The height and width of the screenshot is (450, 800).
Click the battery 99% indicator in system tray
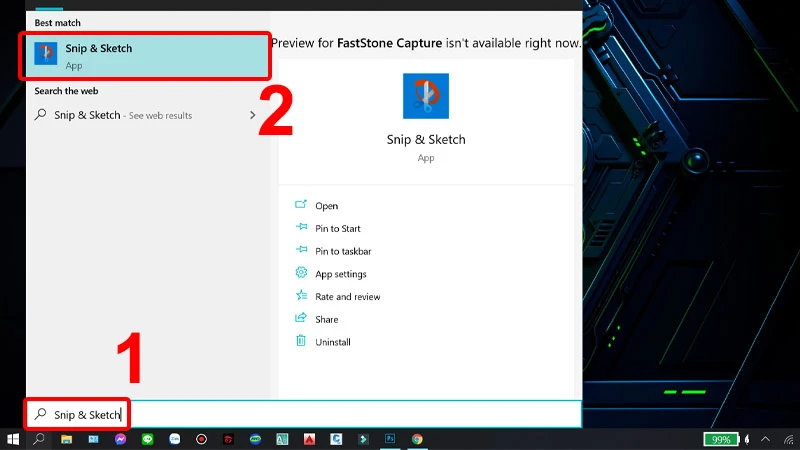tap(719, 439)
